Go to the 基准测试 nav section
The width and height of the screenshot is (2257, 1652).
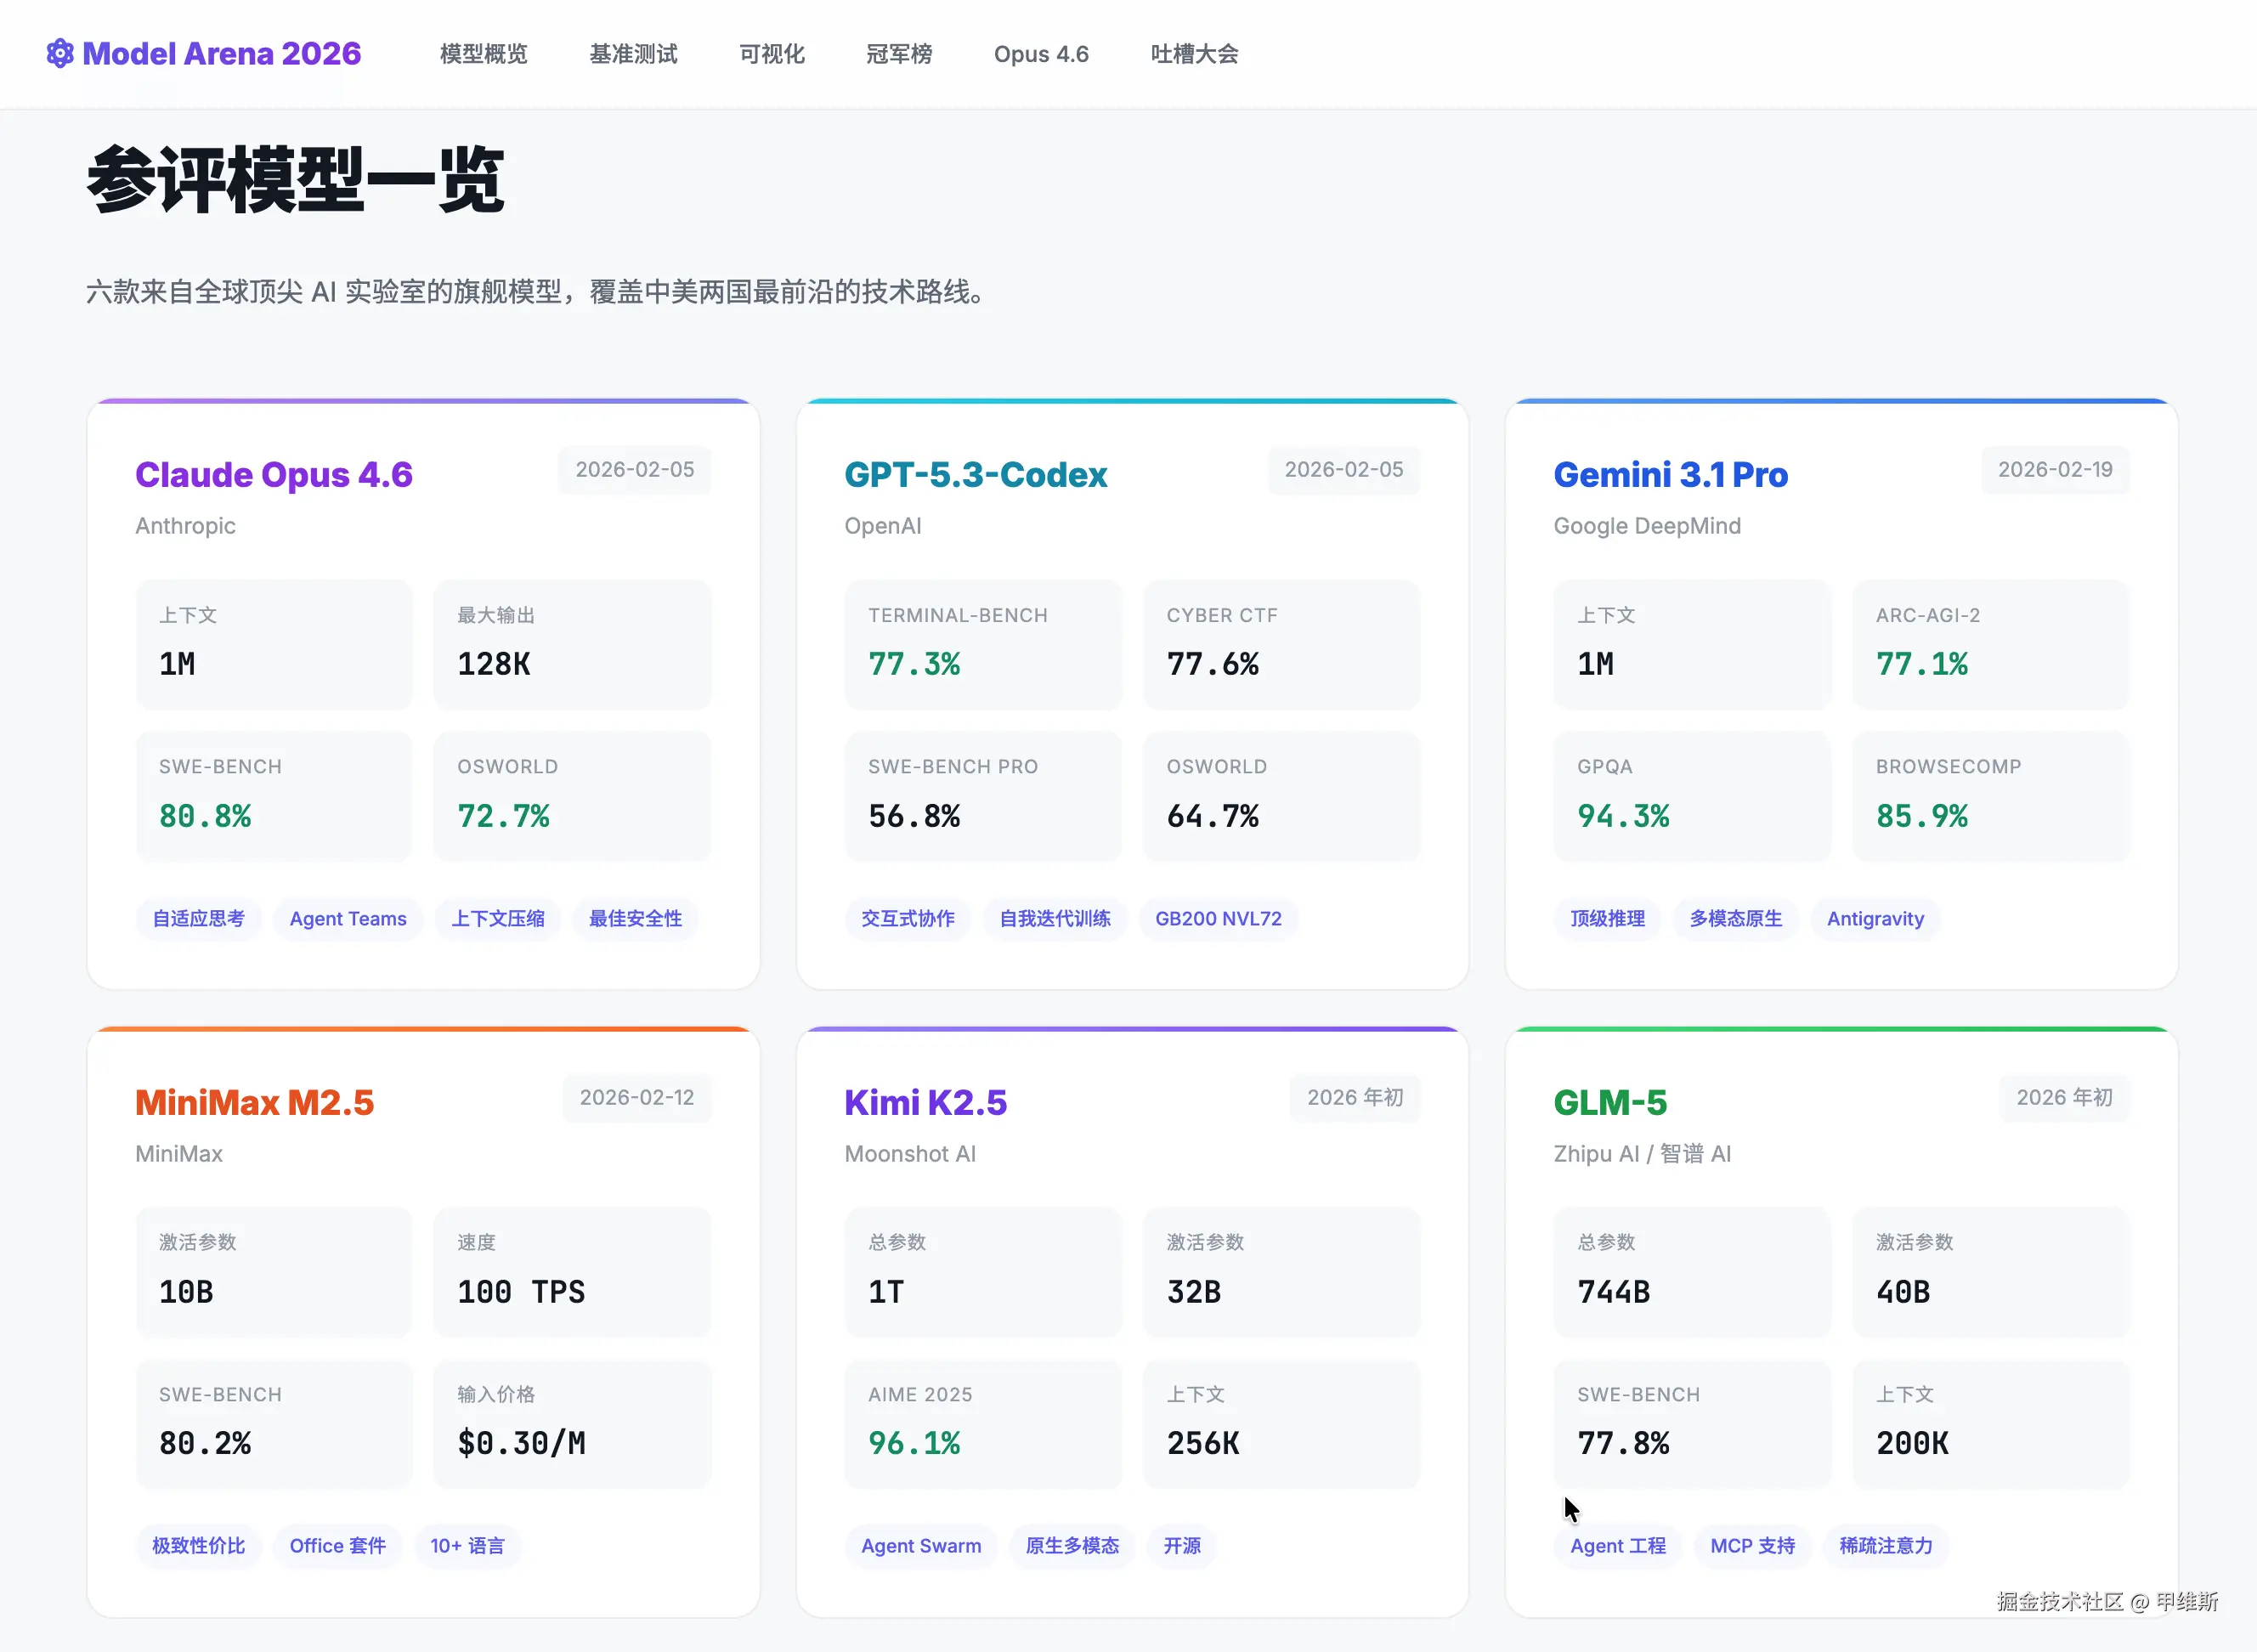pyautogui.click(x=633, y=54)
